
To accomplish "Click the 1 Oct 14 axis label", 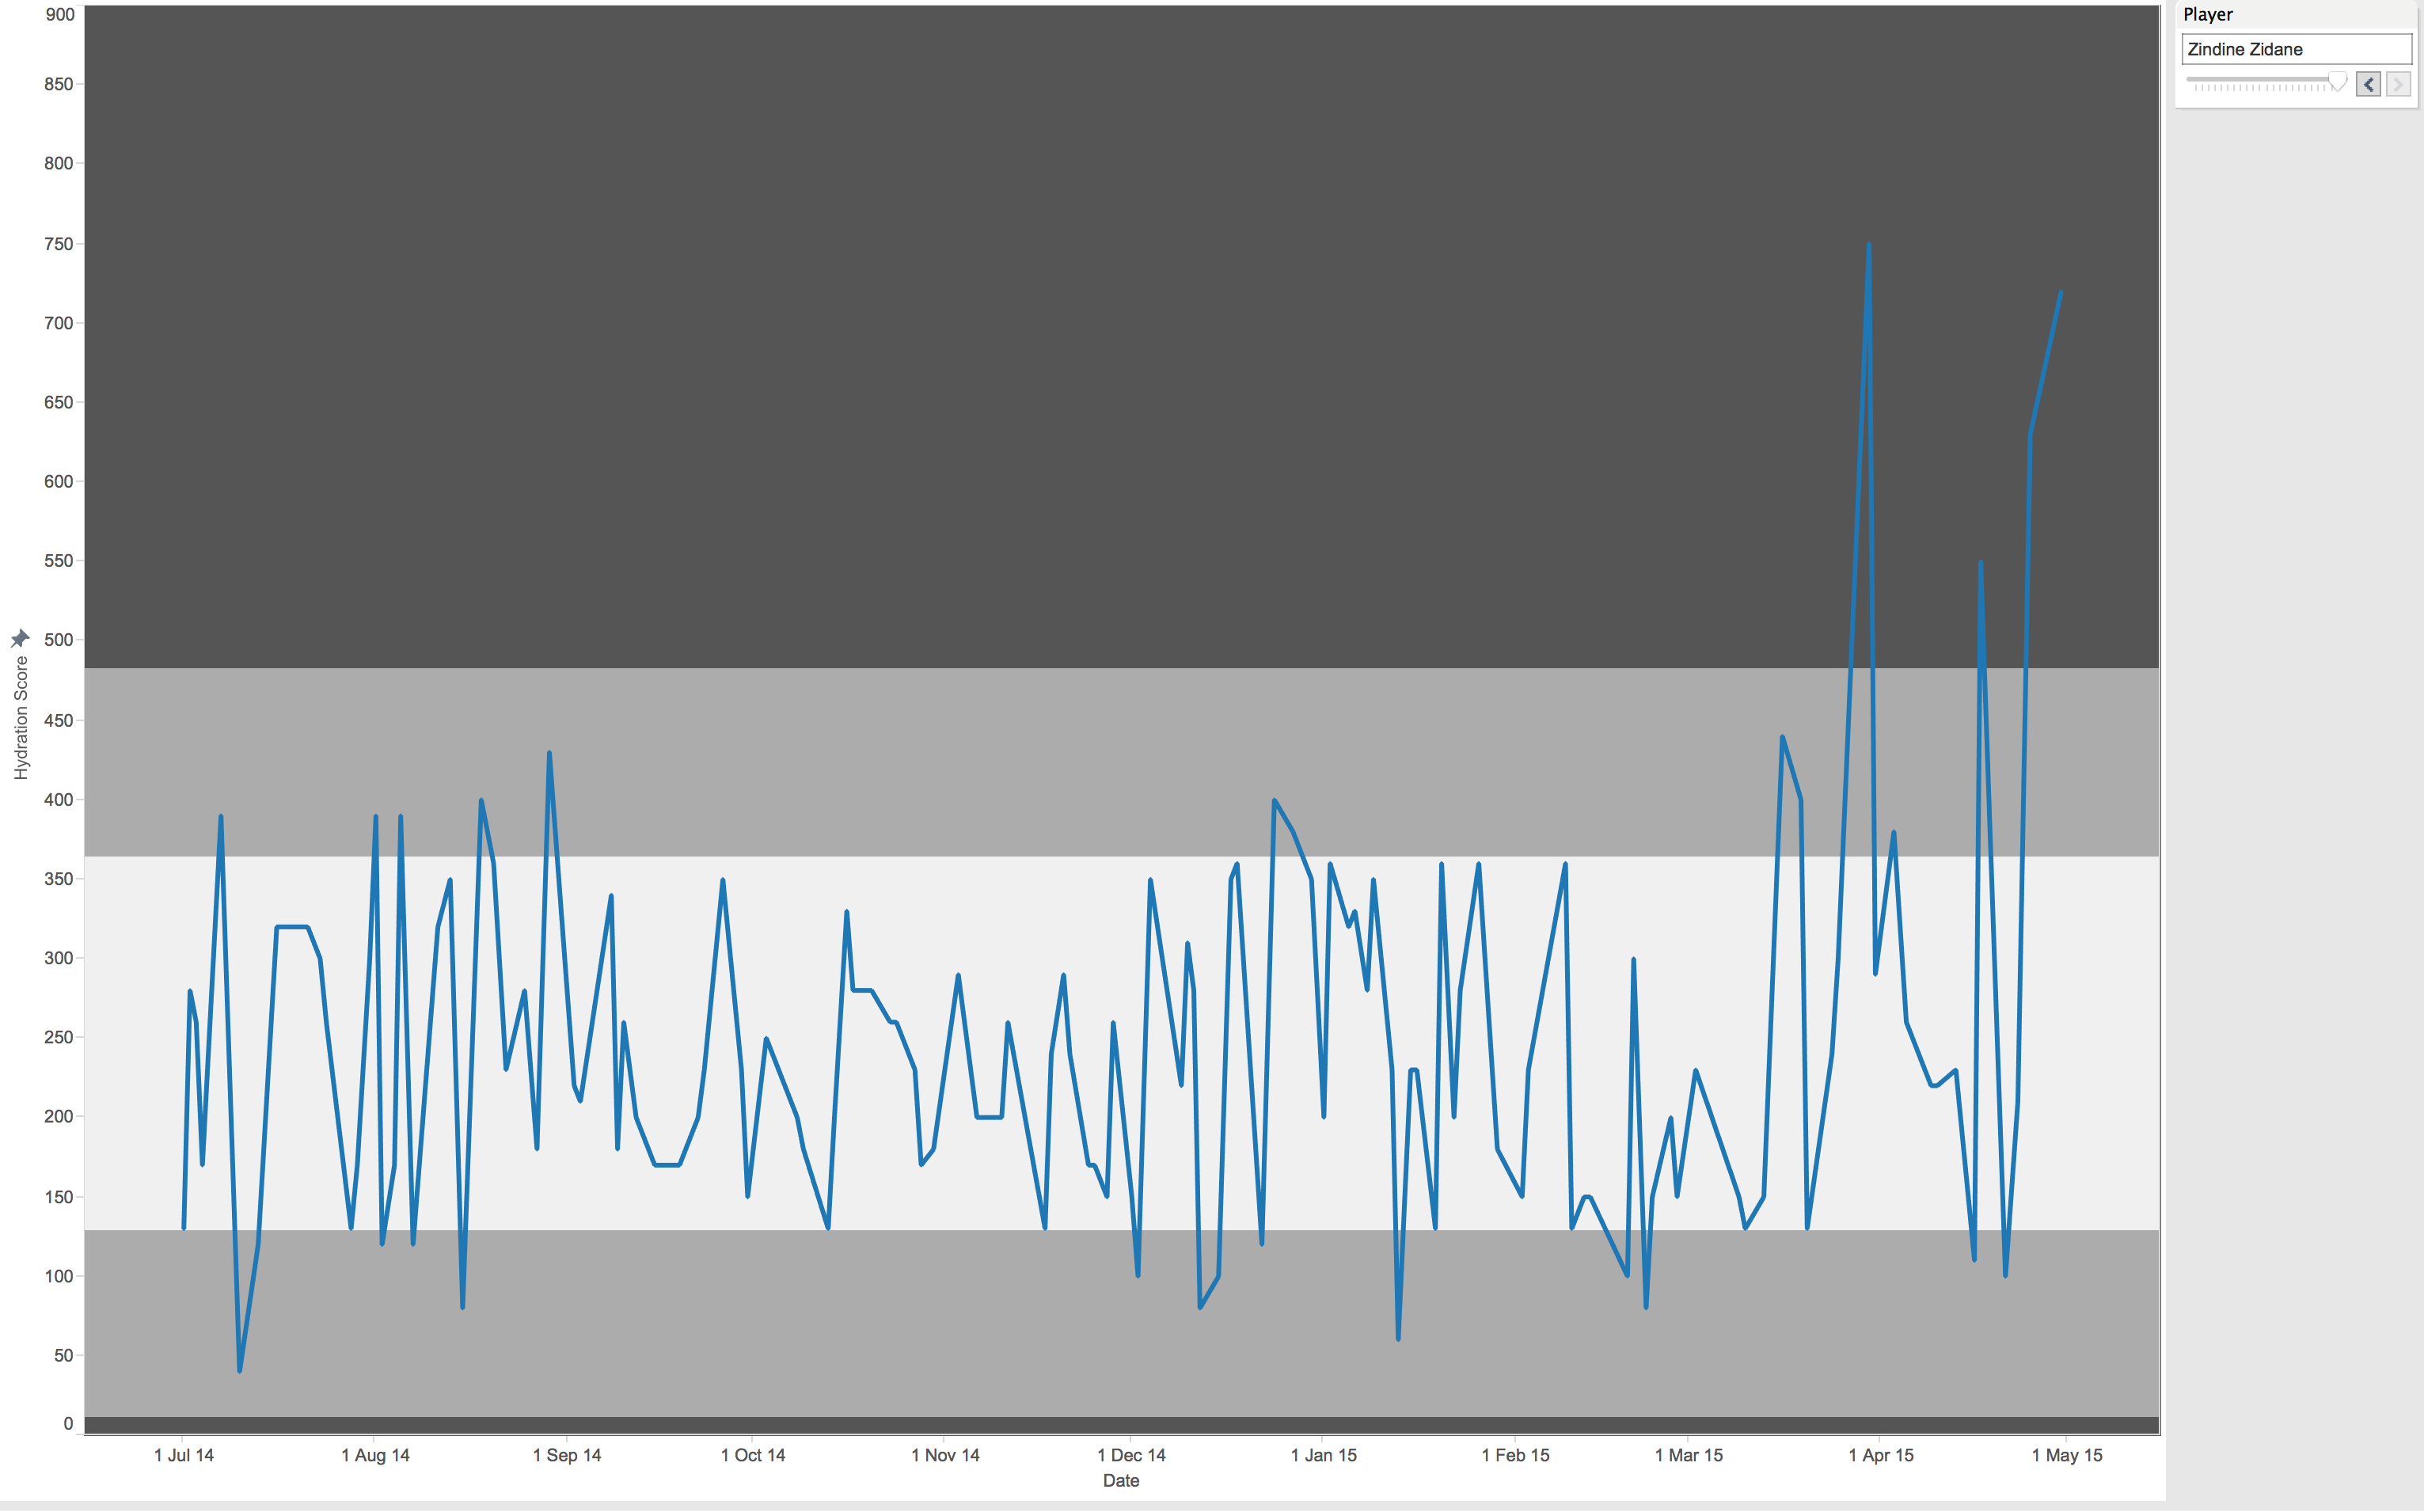I will click(x=753, y=1455).
